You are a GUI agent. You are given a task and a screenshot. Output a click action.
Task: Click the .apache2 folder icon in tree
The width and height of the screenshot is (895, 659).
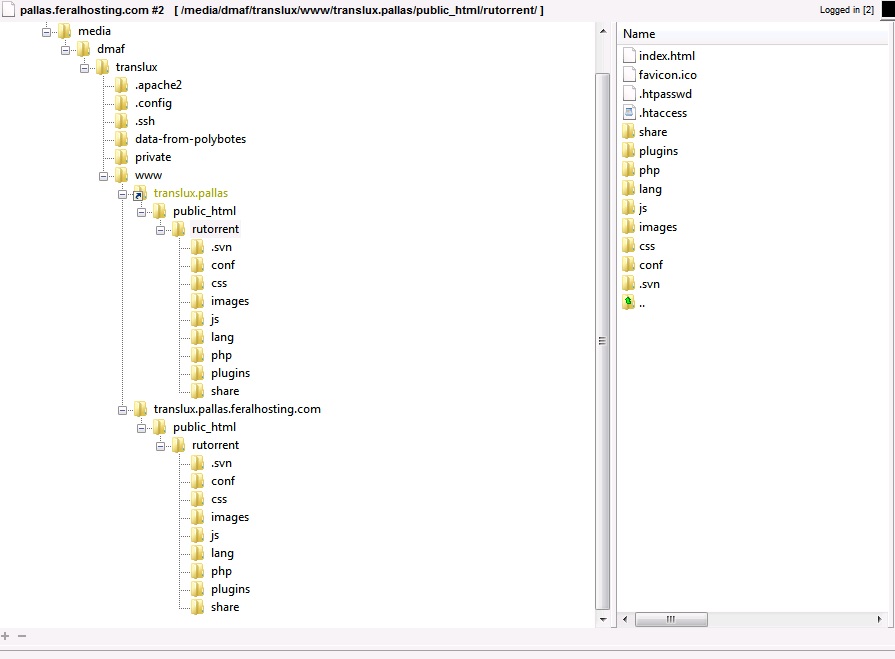[x=122, y=85]
